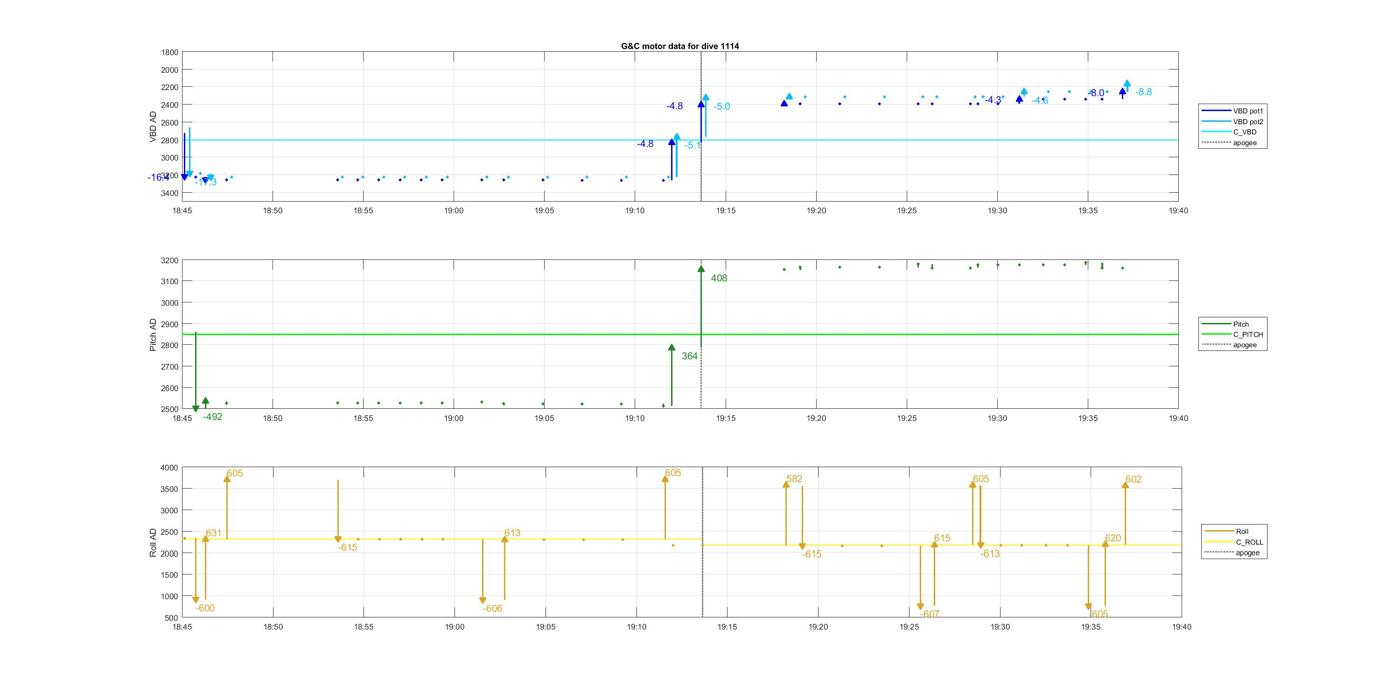The image size is (1400, 693).
Task: Click the 'Roll AD' y-axis label
Action: [153, 542]
